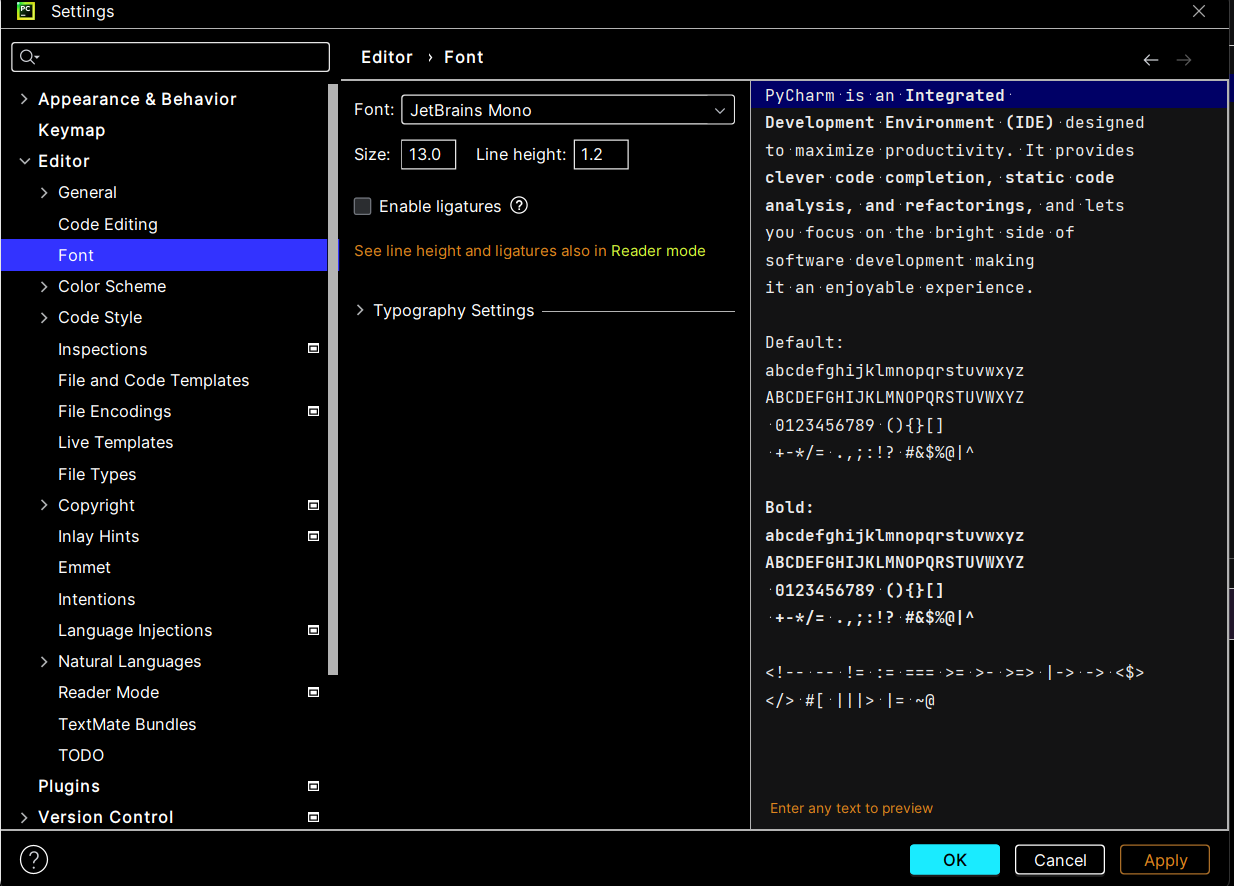Image resolution: width=1234 pixels, height=886 pixels.
Task: Expand the General tree node
Action: tap(44, 192)
